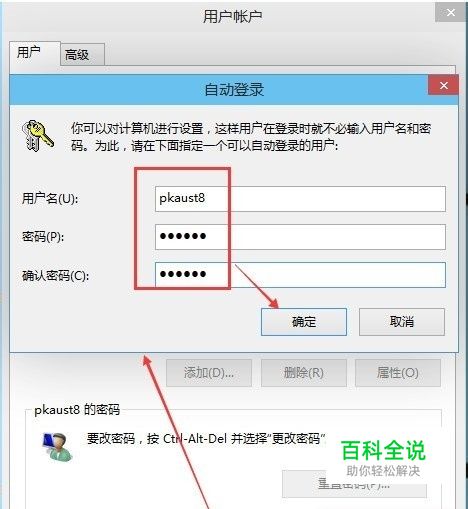The image size is (468, 509).
Task: Click the 删除(R) button
Action: click(304, 373)
